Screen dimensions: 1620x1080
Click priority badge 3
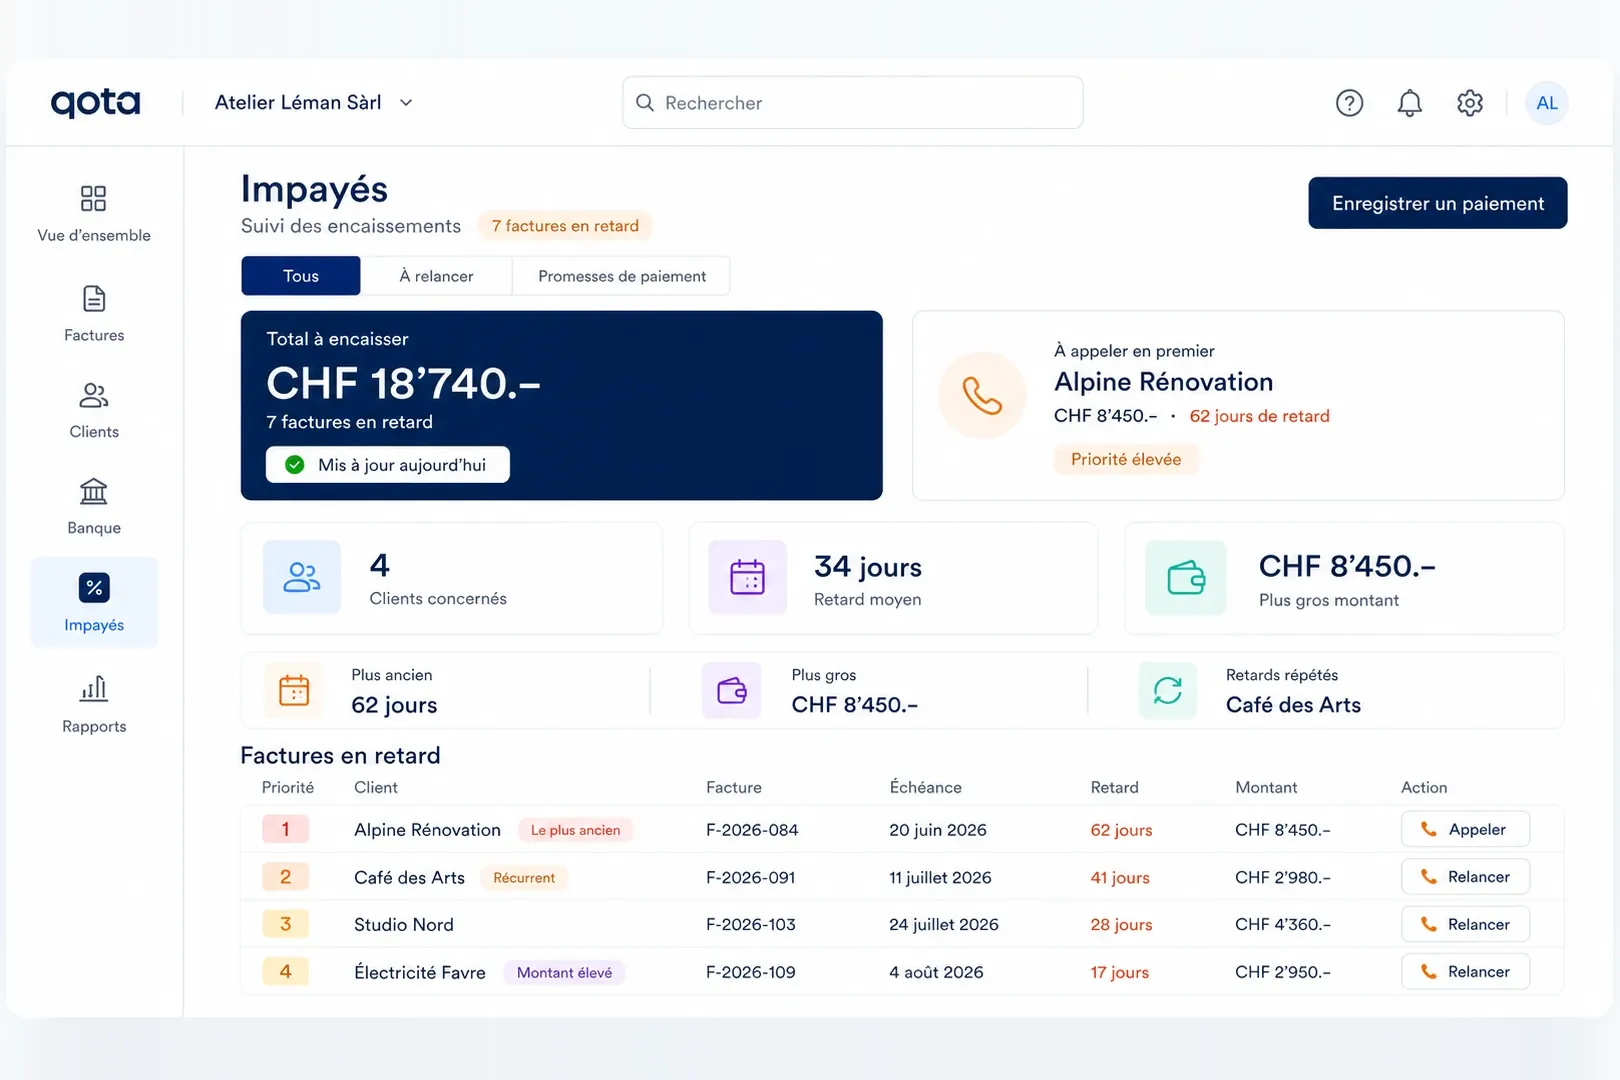coord(285,924)
